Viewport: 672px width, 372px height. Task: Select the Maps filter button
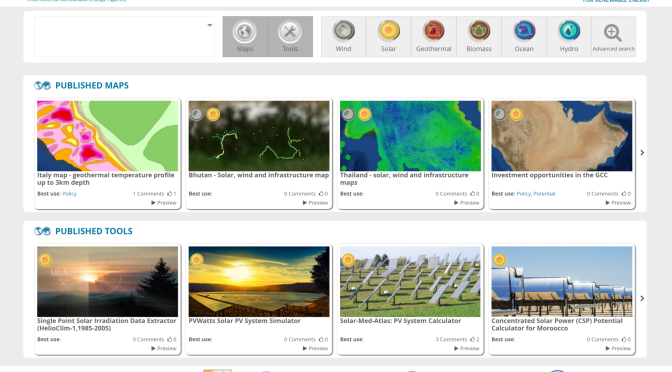245,36
